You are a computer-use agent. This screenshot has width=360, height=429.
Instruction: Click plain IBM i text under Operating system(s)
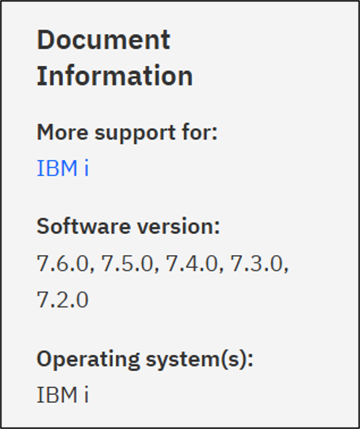(x=63, y=395)
